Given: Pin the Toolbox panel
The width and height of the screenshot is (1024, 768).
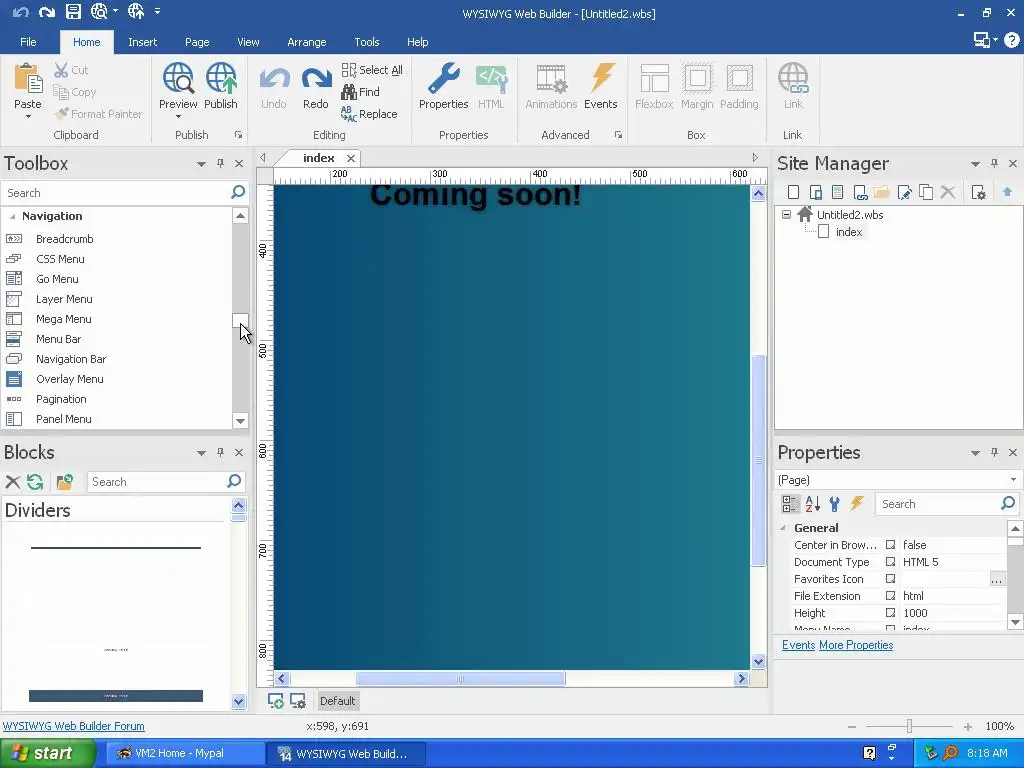Looking at the screenshot, I should coord(220,163).
